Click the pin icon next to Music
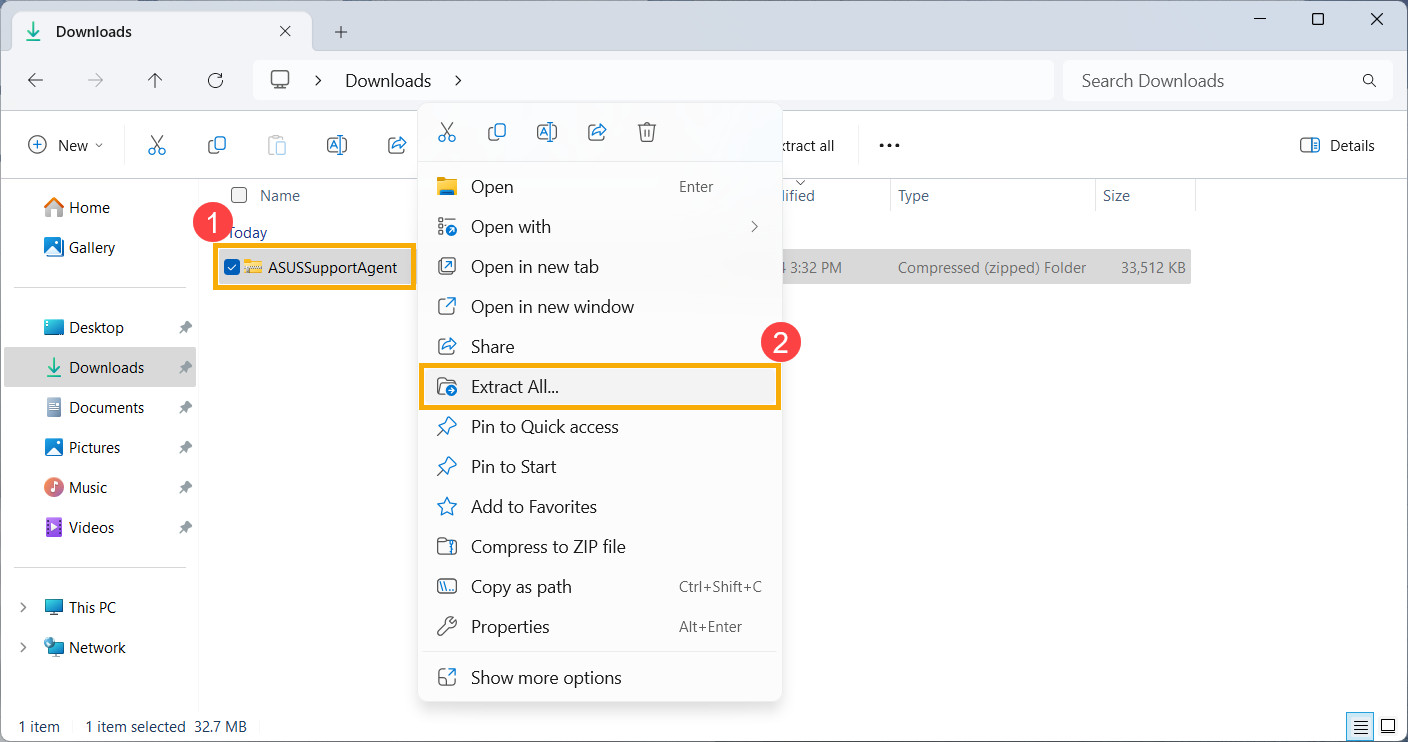This screenshot has height=742, width=1408. coord(185,488)
